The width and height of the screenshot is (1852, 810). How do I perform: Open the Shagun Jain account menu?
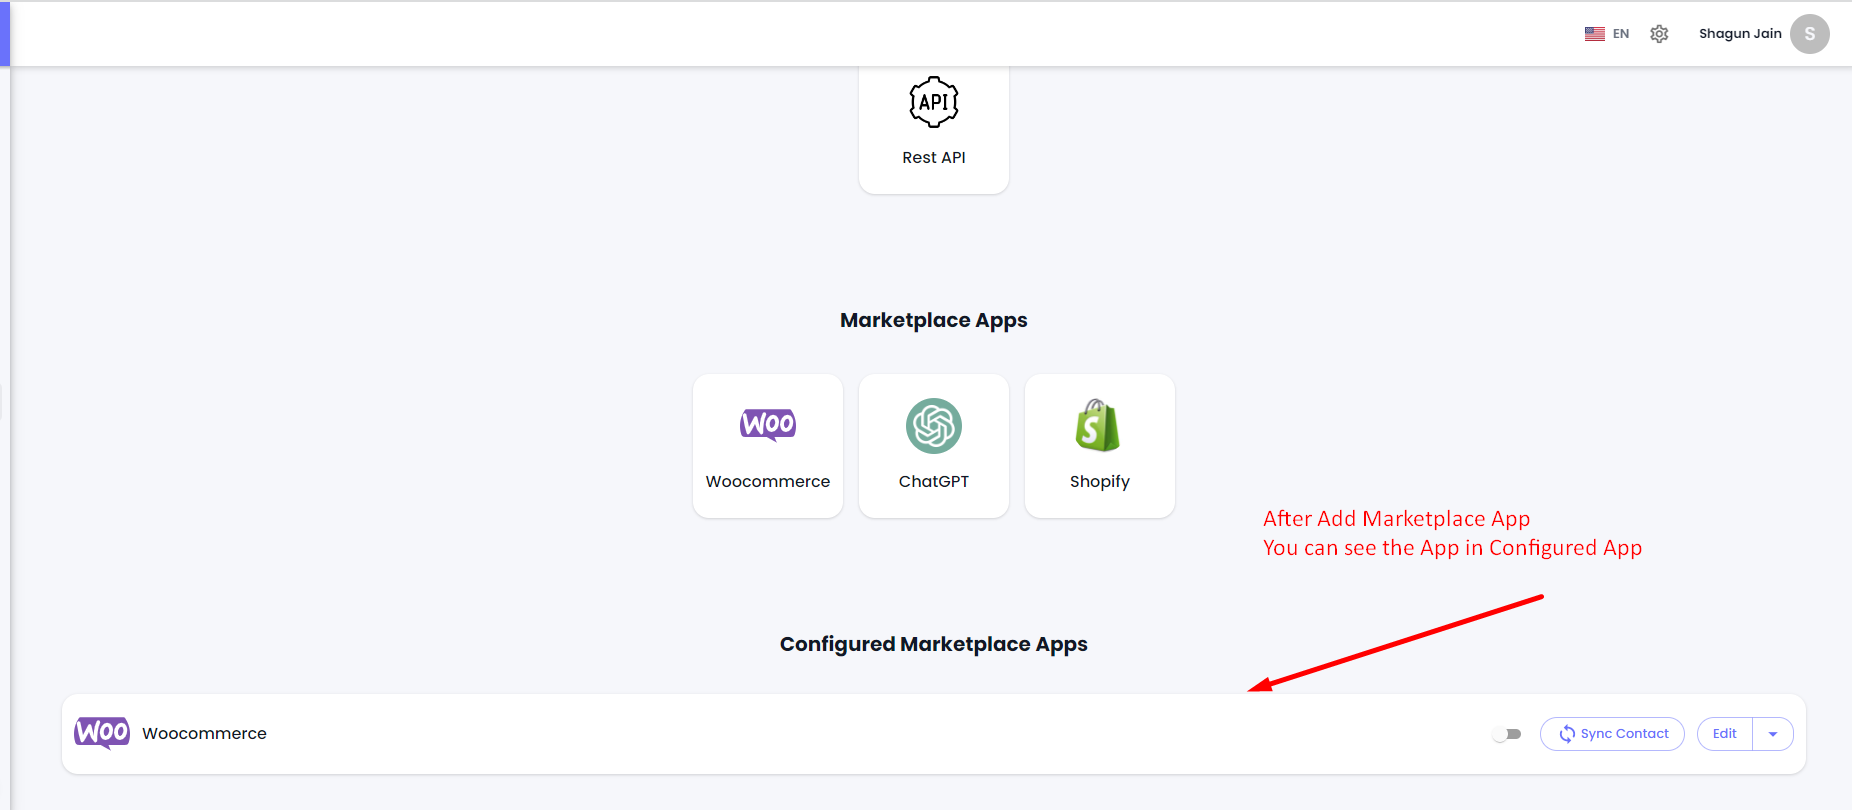tap(1740, 34)
